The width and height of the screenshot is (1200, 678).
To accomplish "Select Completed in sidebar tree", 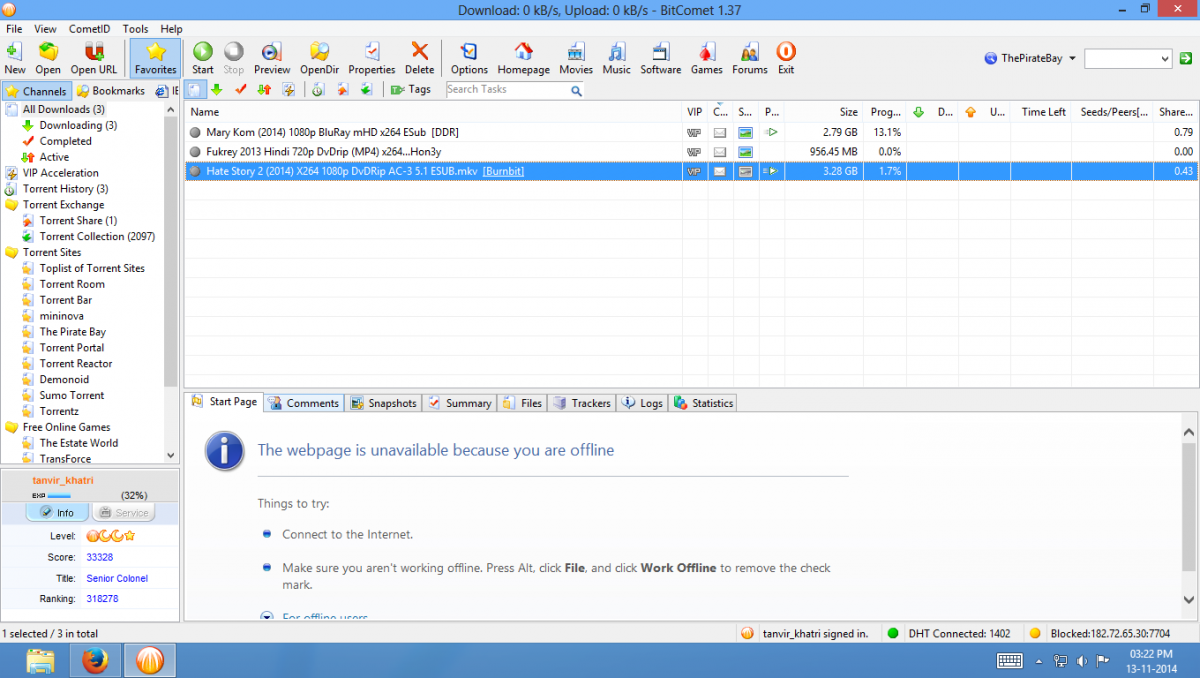I will tap(65, 141).
